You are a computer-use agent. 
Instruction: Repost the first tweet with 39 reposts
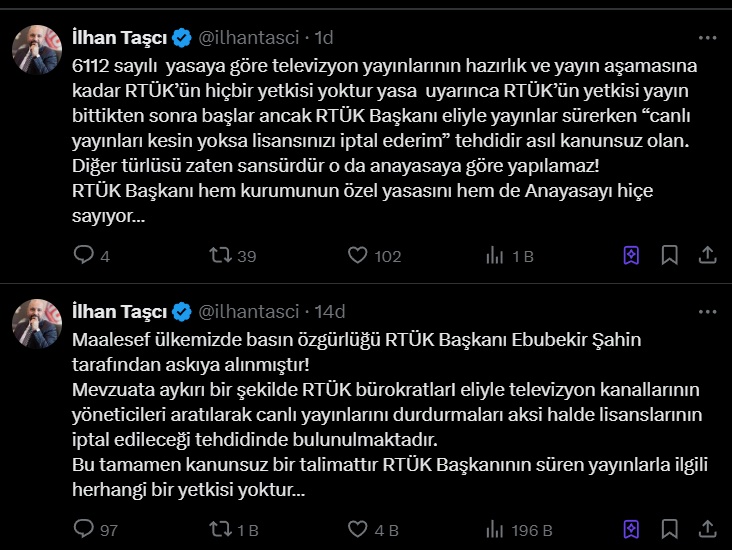(221, 256)
